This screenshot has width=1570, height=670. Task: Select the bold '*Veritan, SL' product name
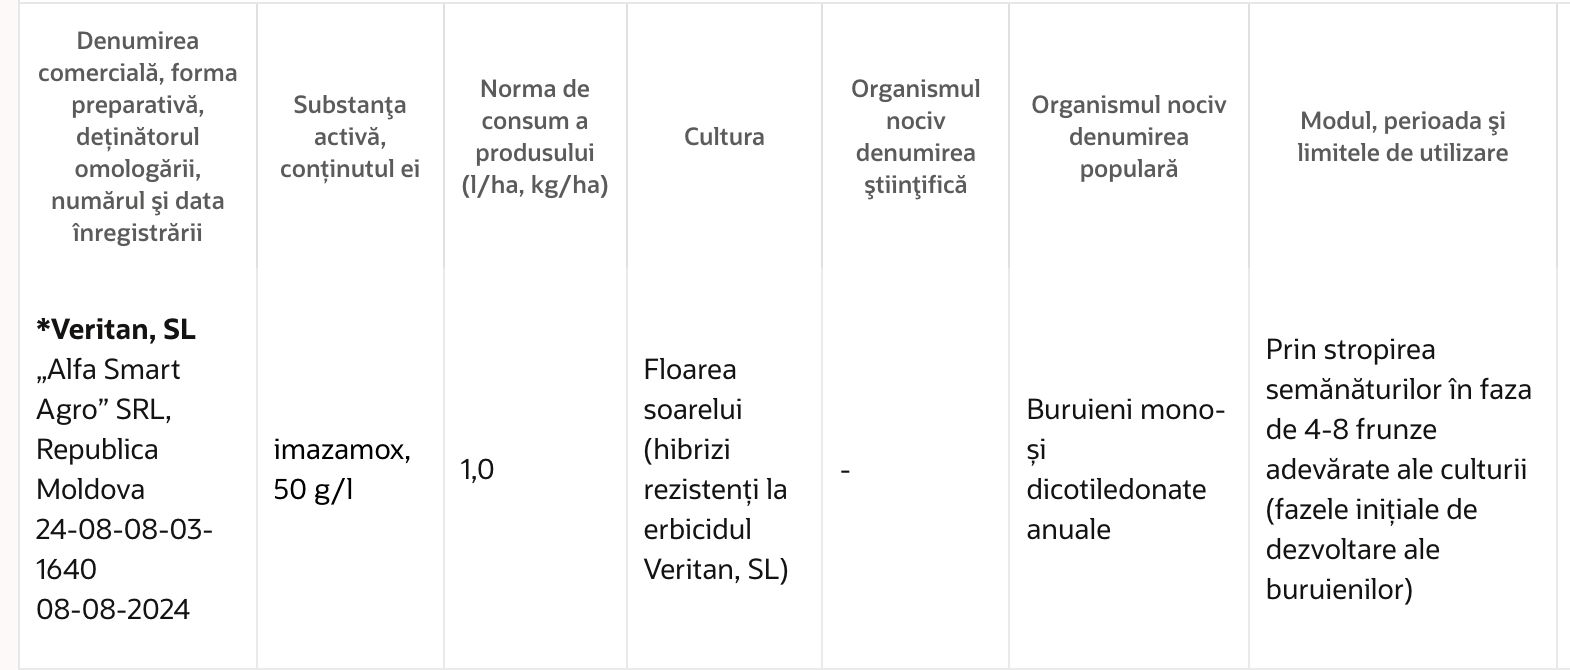tap(116, 329)
